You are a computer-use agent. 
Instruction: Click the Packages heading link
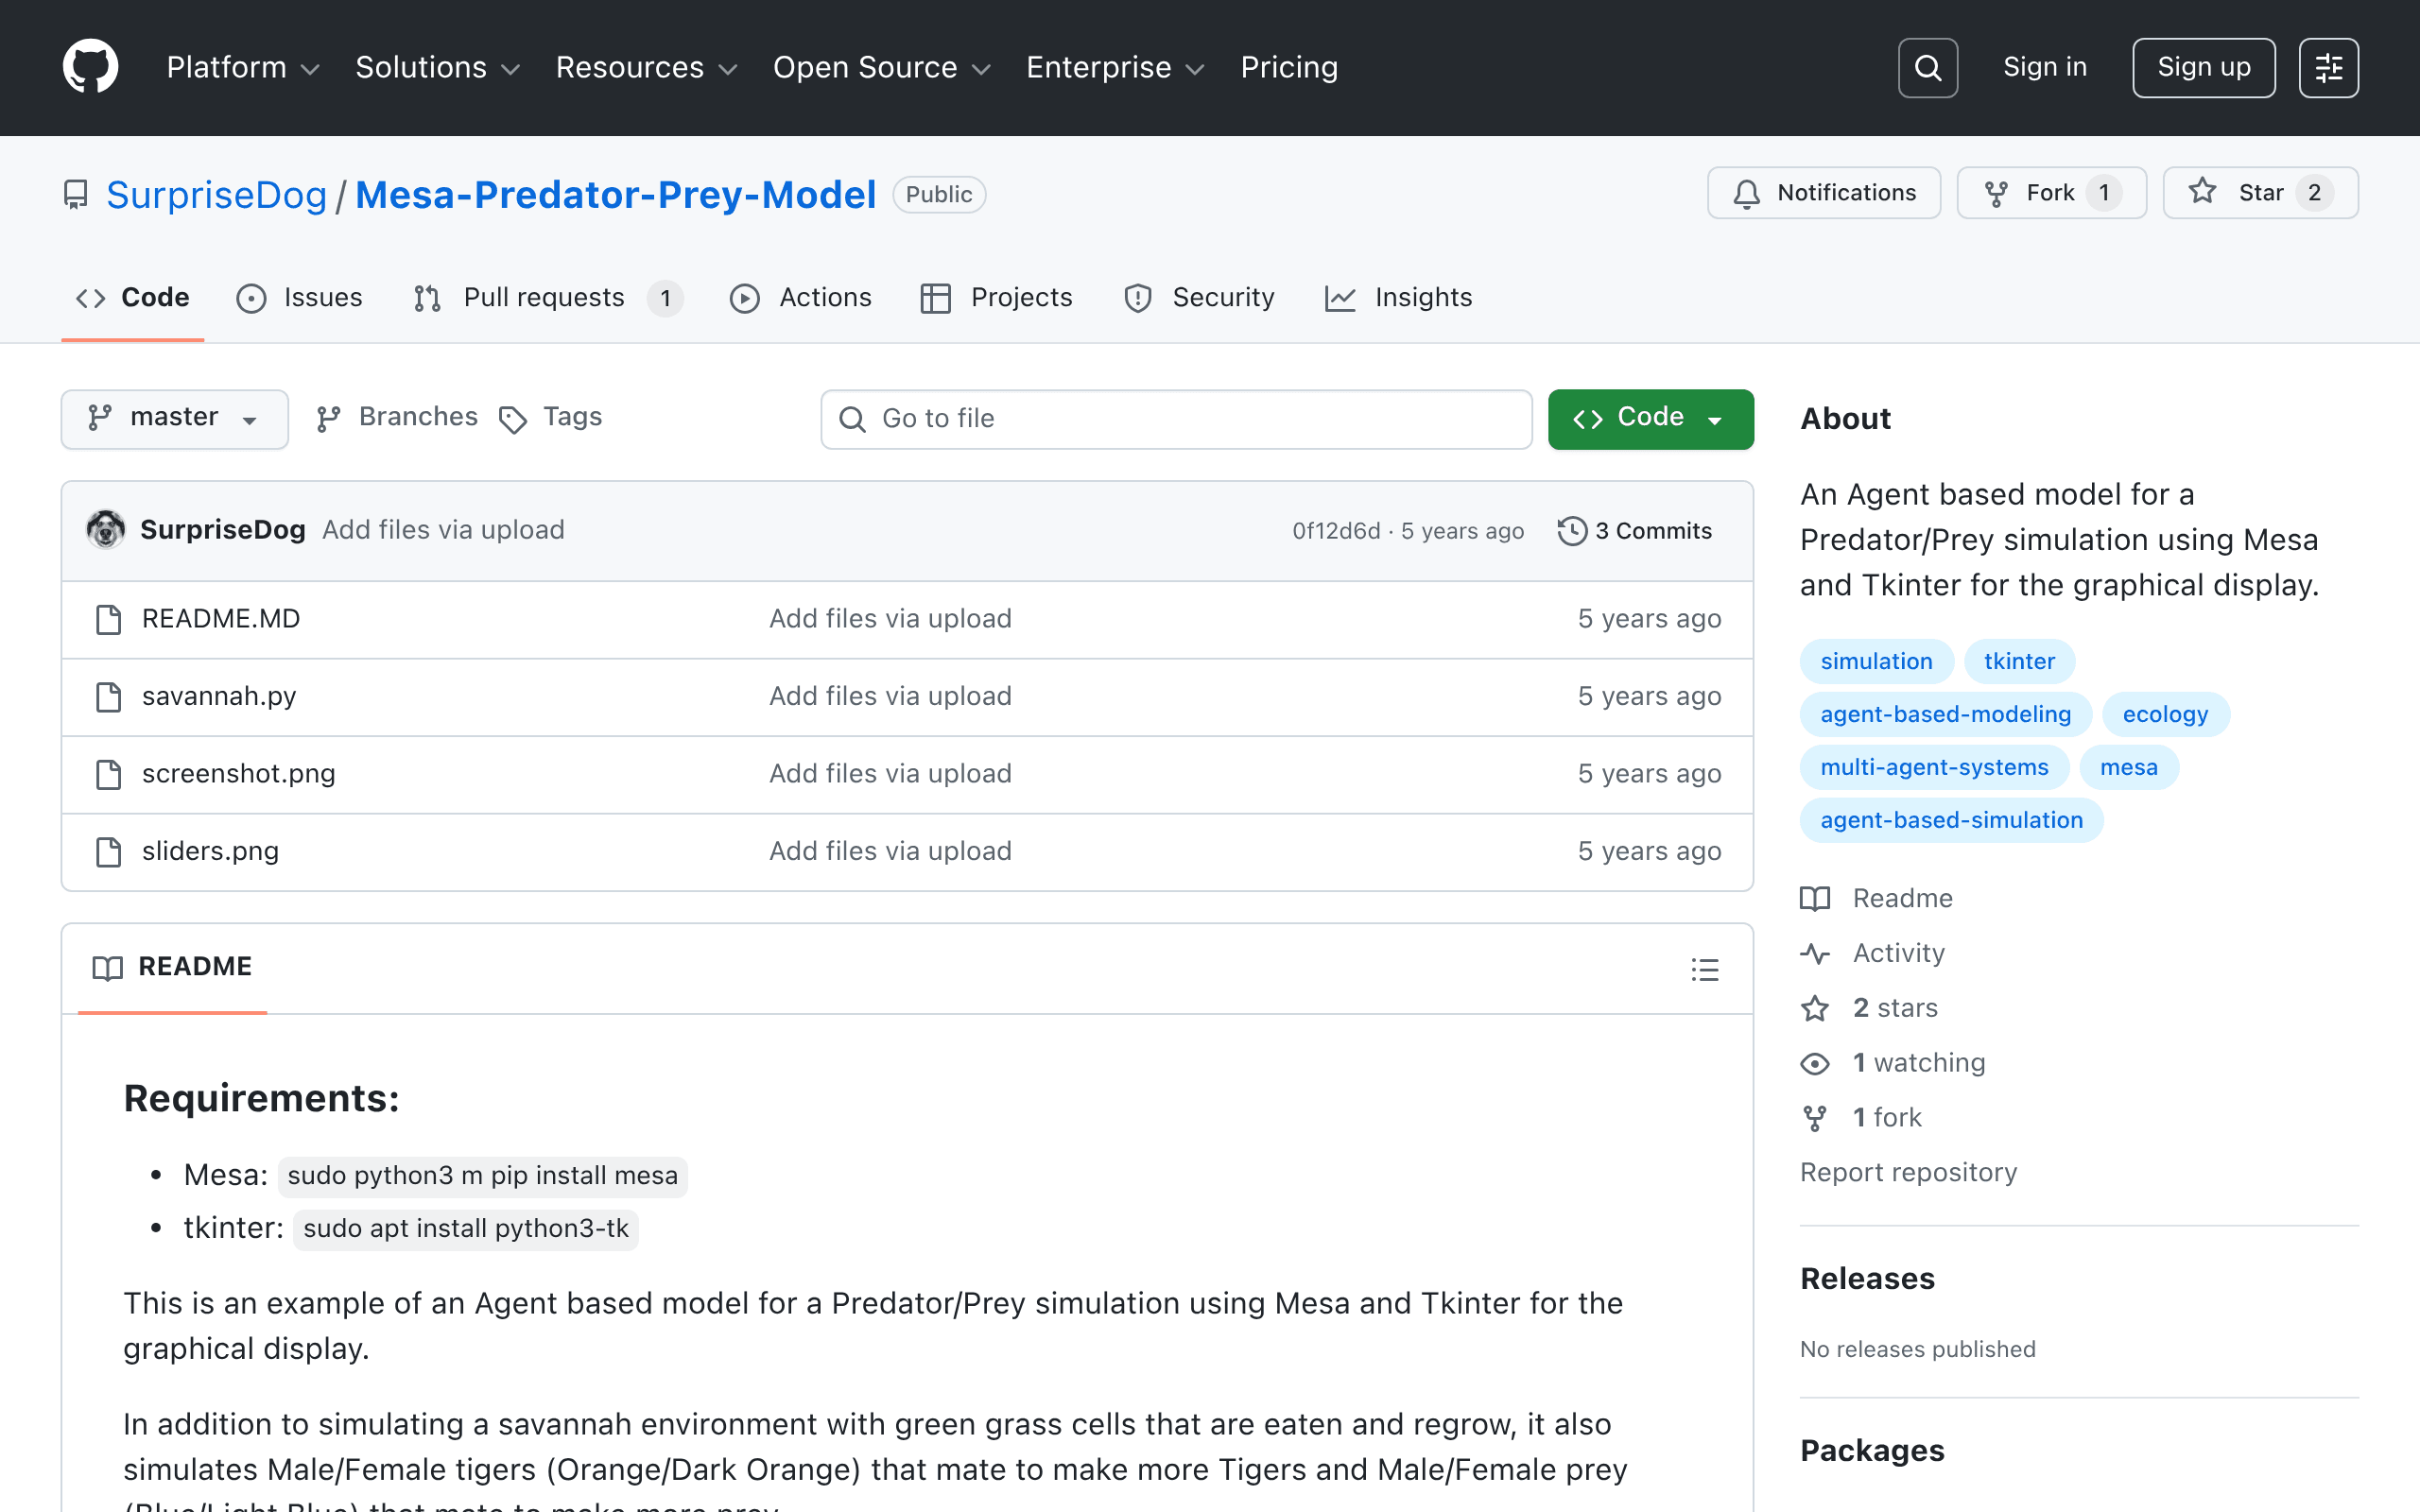tap(1872, 1450)
